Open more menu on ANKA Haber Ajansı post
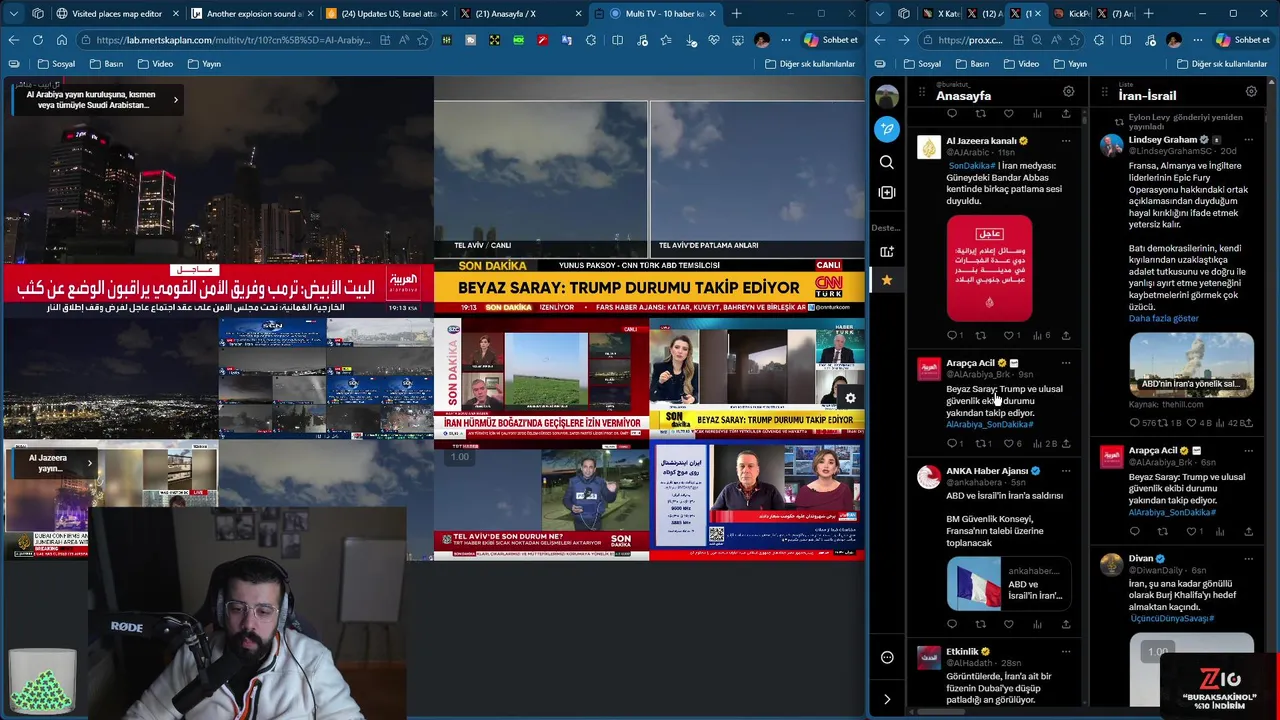 pos(1066,471)
